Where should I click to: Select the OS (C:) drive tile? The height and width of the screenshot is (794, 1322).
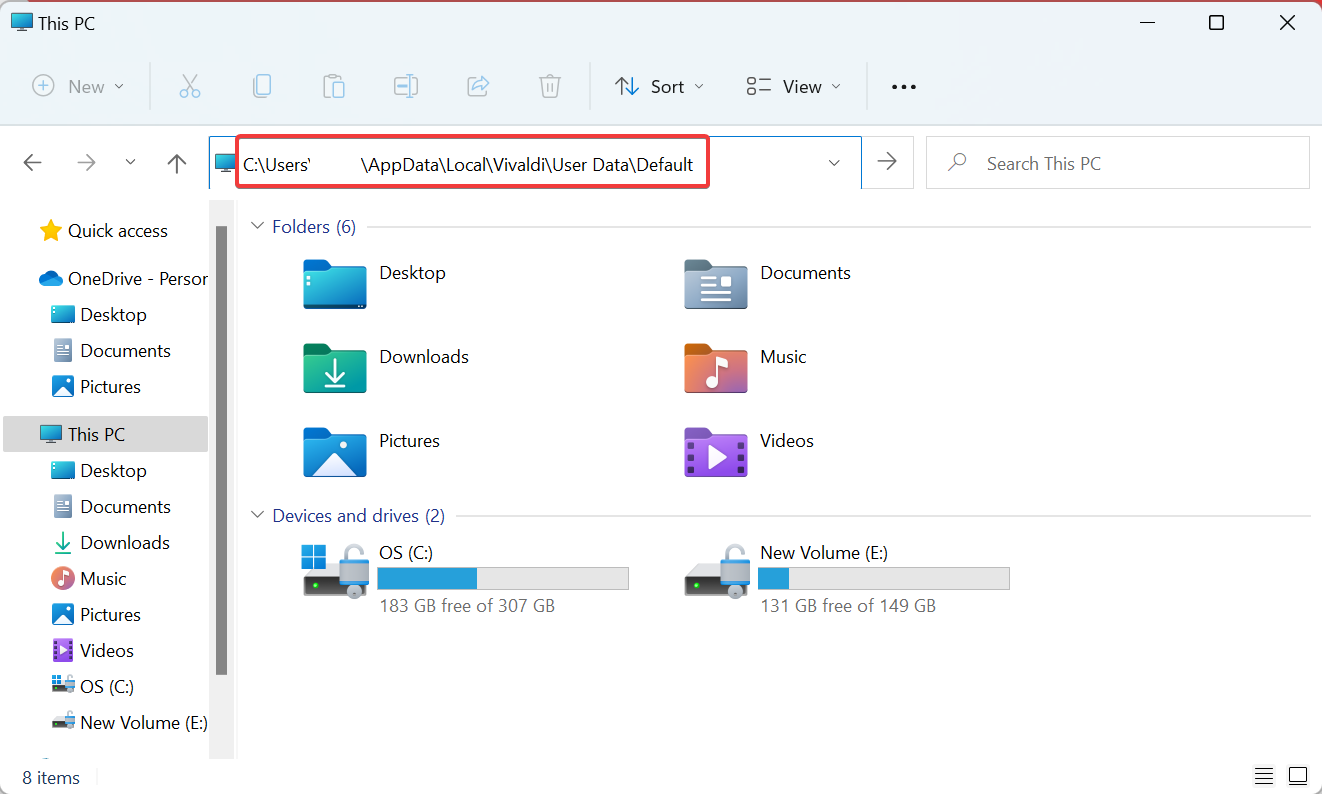465,578
